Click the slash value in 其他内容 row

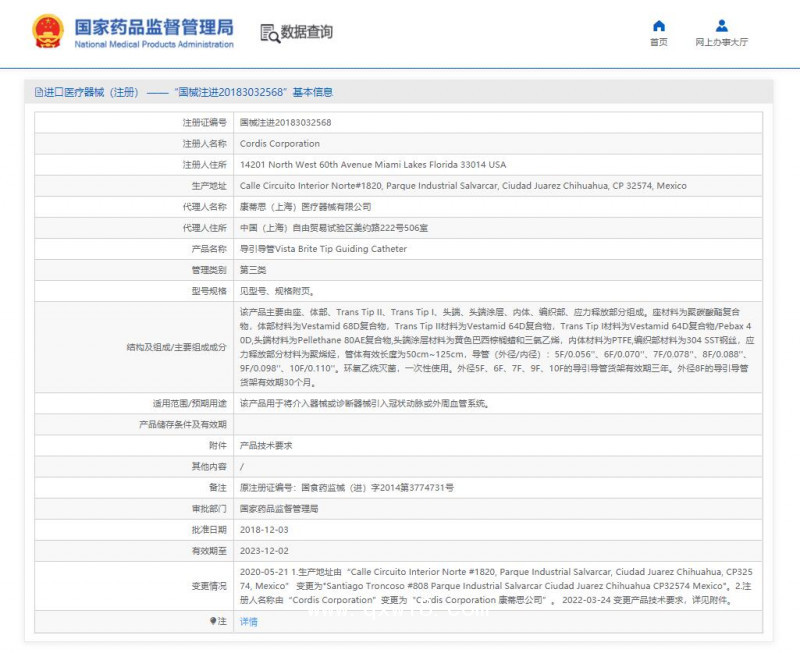pyautogui.click(x=242, y=467)
